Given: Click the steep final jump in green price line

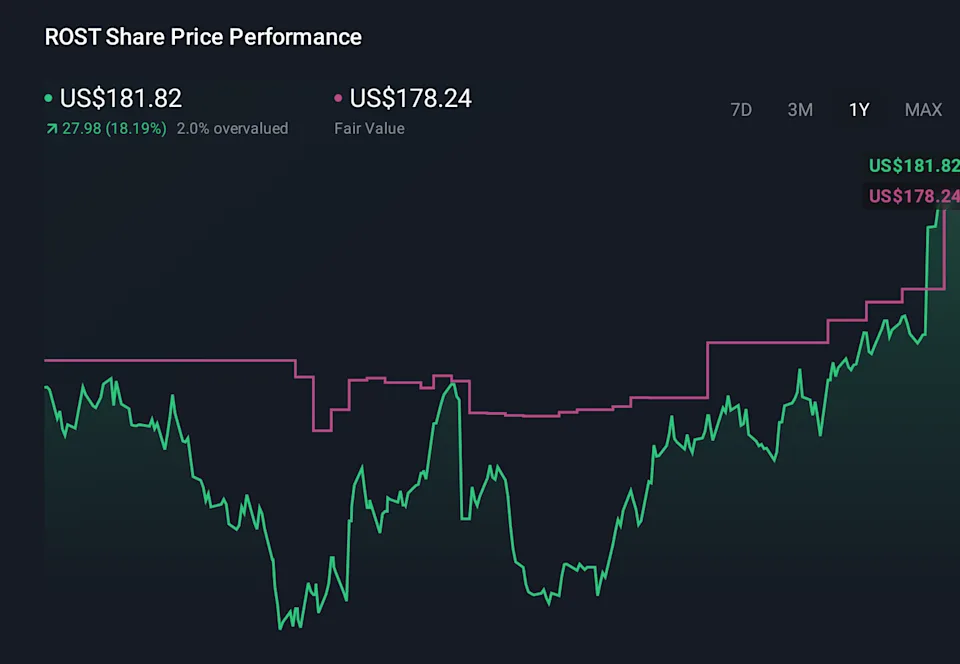Looking at the screenshot, I should [x=928, y=280].
